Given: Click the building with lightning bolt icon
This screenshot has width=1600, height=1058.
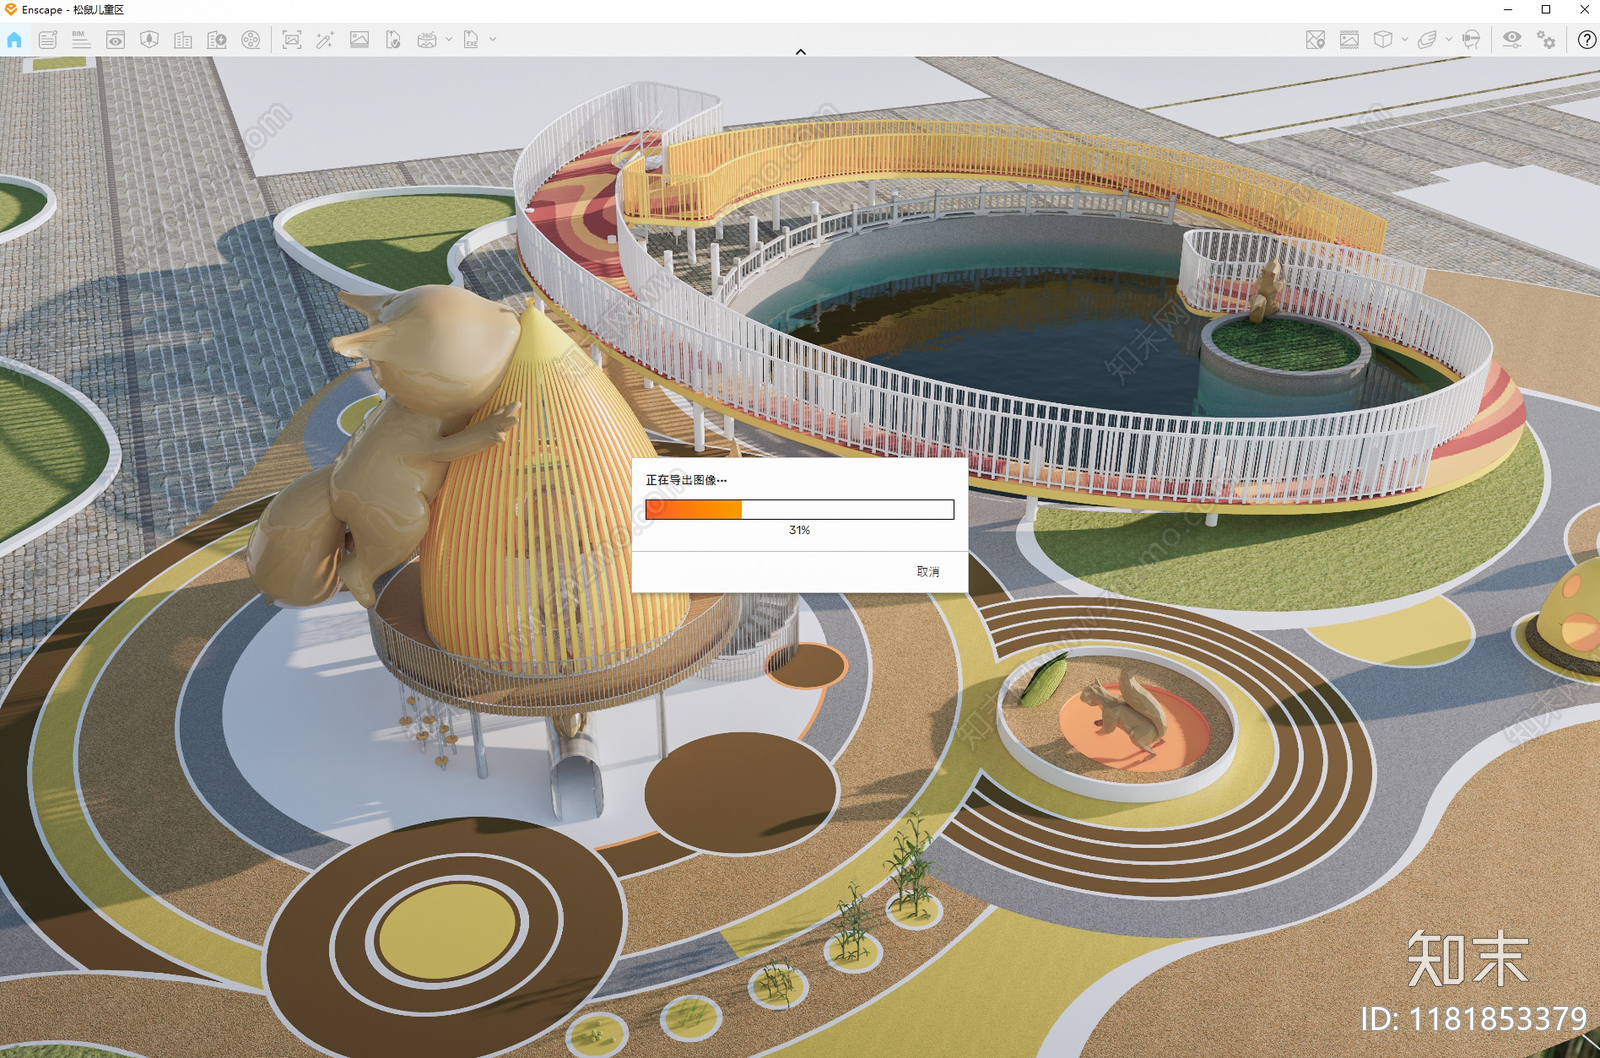Looking at the screenshot, I should tap(217, 40).
